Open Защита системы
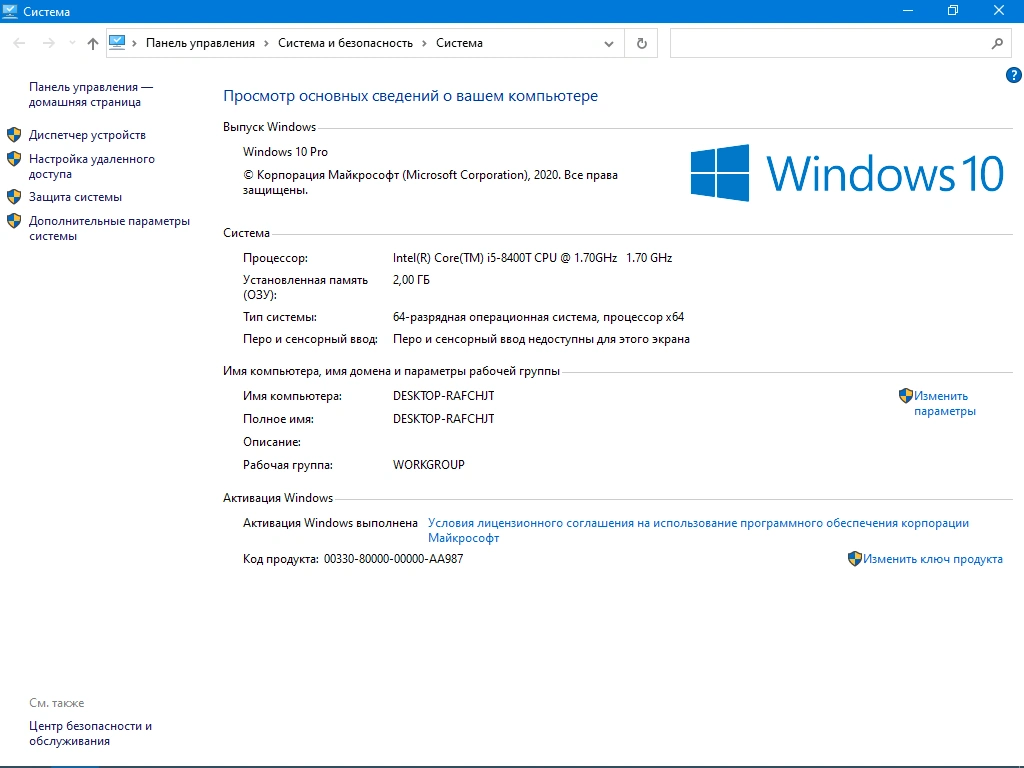The height and width of the screenshot is (768, 1024). pos(75,197)
